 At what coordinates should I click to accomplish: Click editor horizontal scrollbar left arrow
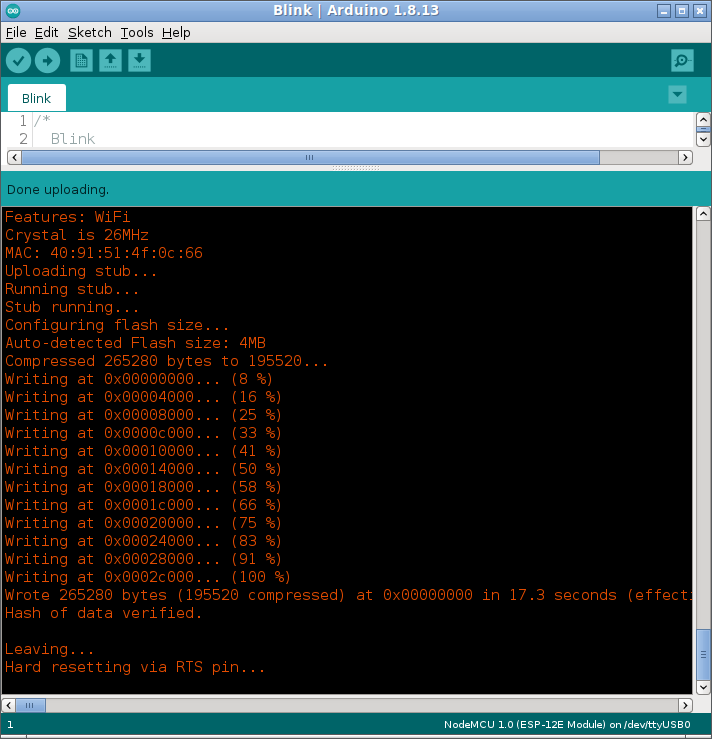(x=14, y=157)
